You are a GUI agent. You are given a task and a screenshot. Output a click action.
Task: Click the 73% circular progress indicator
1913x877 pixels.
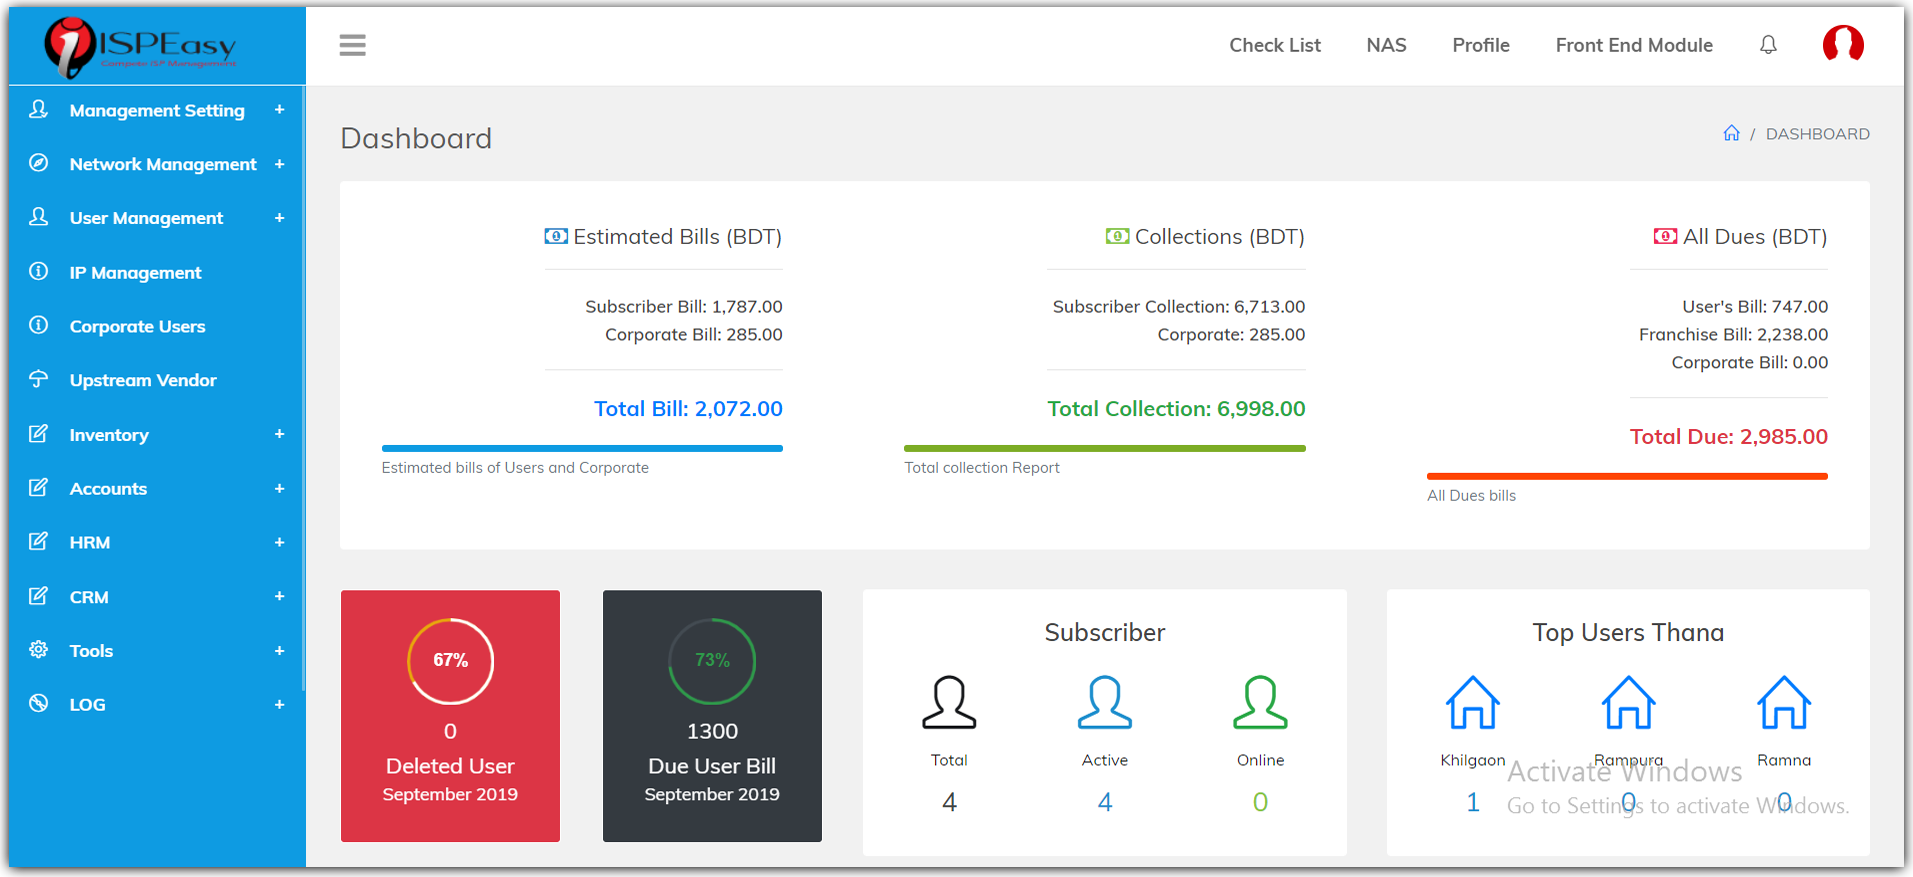[712, 661]
